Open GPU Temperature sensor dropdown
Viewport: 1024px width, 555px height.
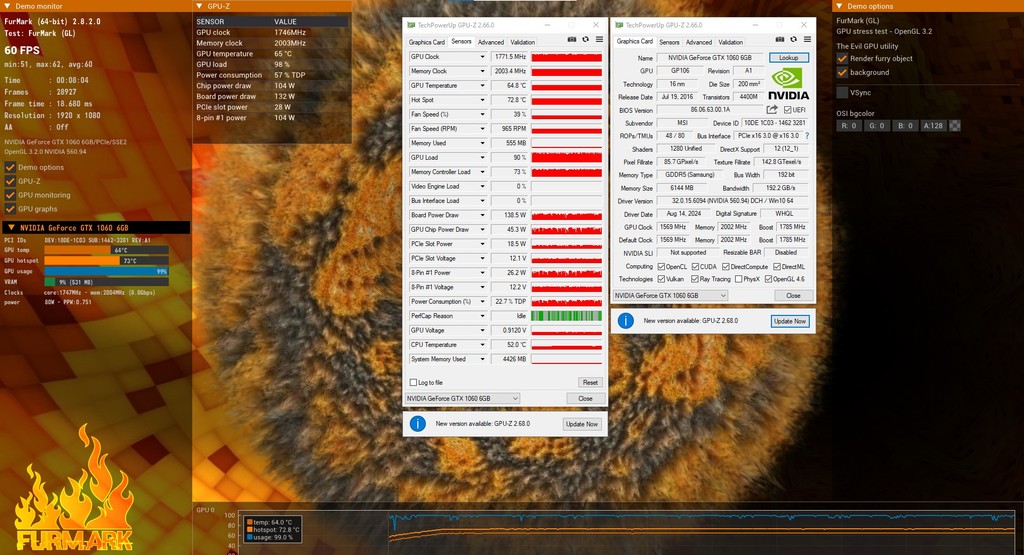[483, 86]
